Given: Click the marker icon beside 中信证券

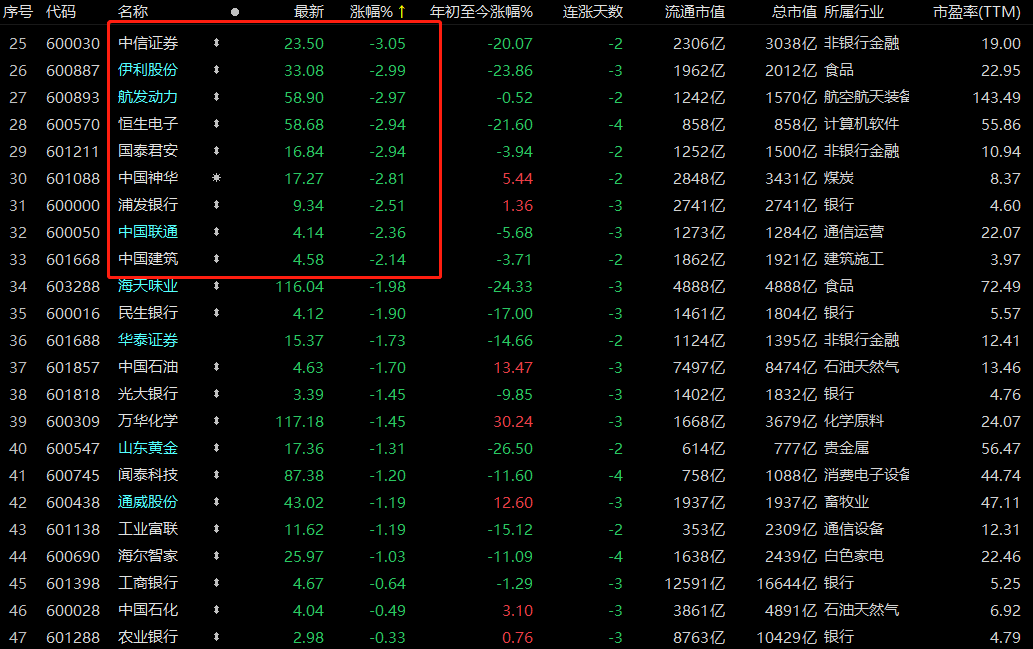Looking at the screenshot, I should 216,43.
